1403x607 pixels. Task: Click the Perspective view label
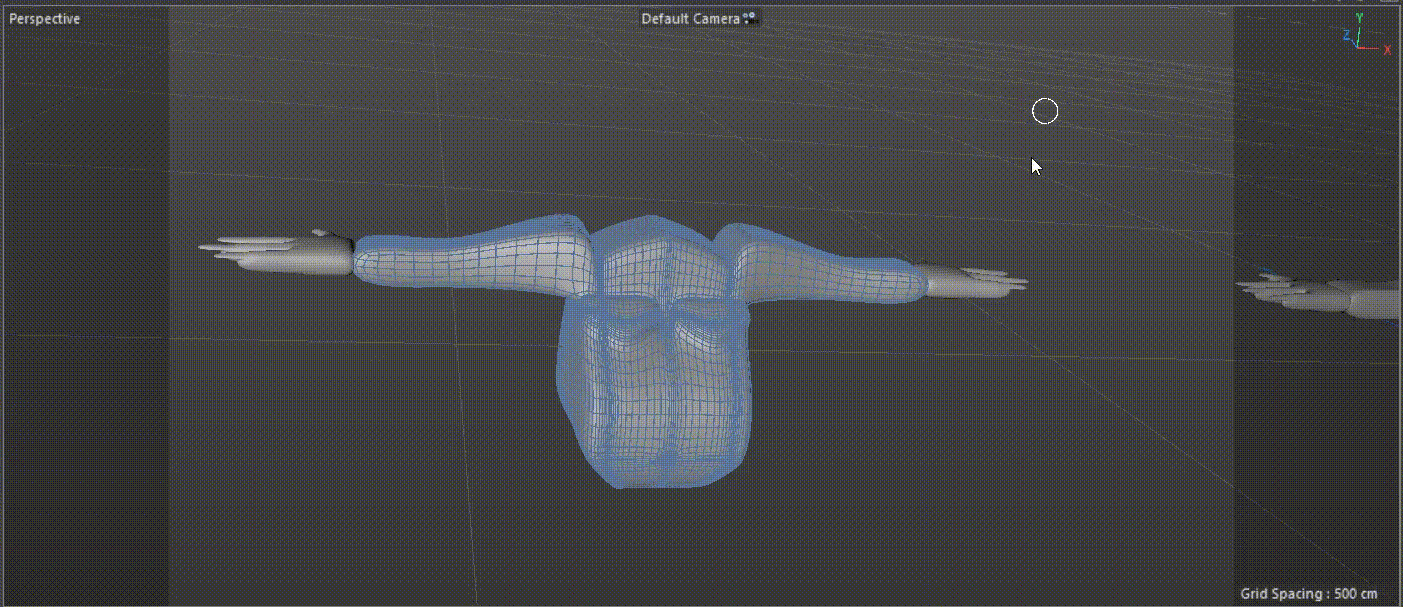45,19
